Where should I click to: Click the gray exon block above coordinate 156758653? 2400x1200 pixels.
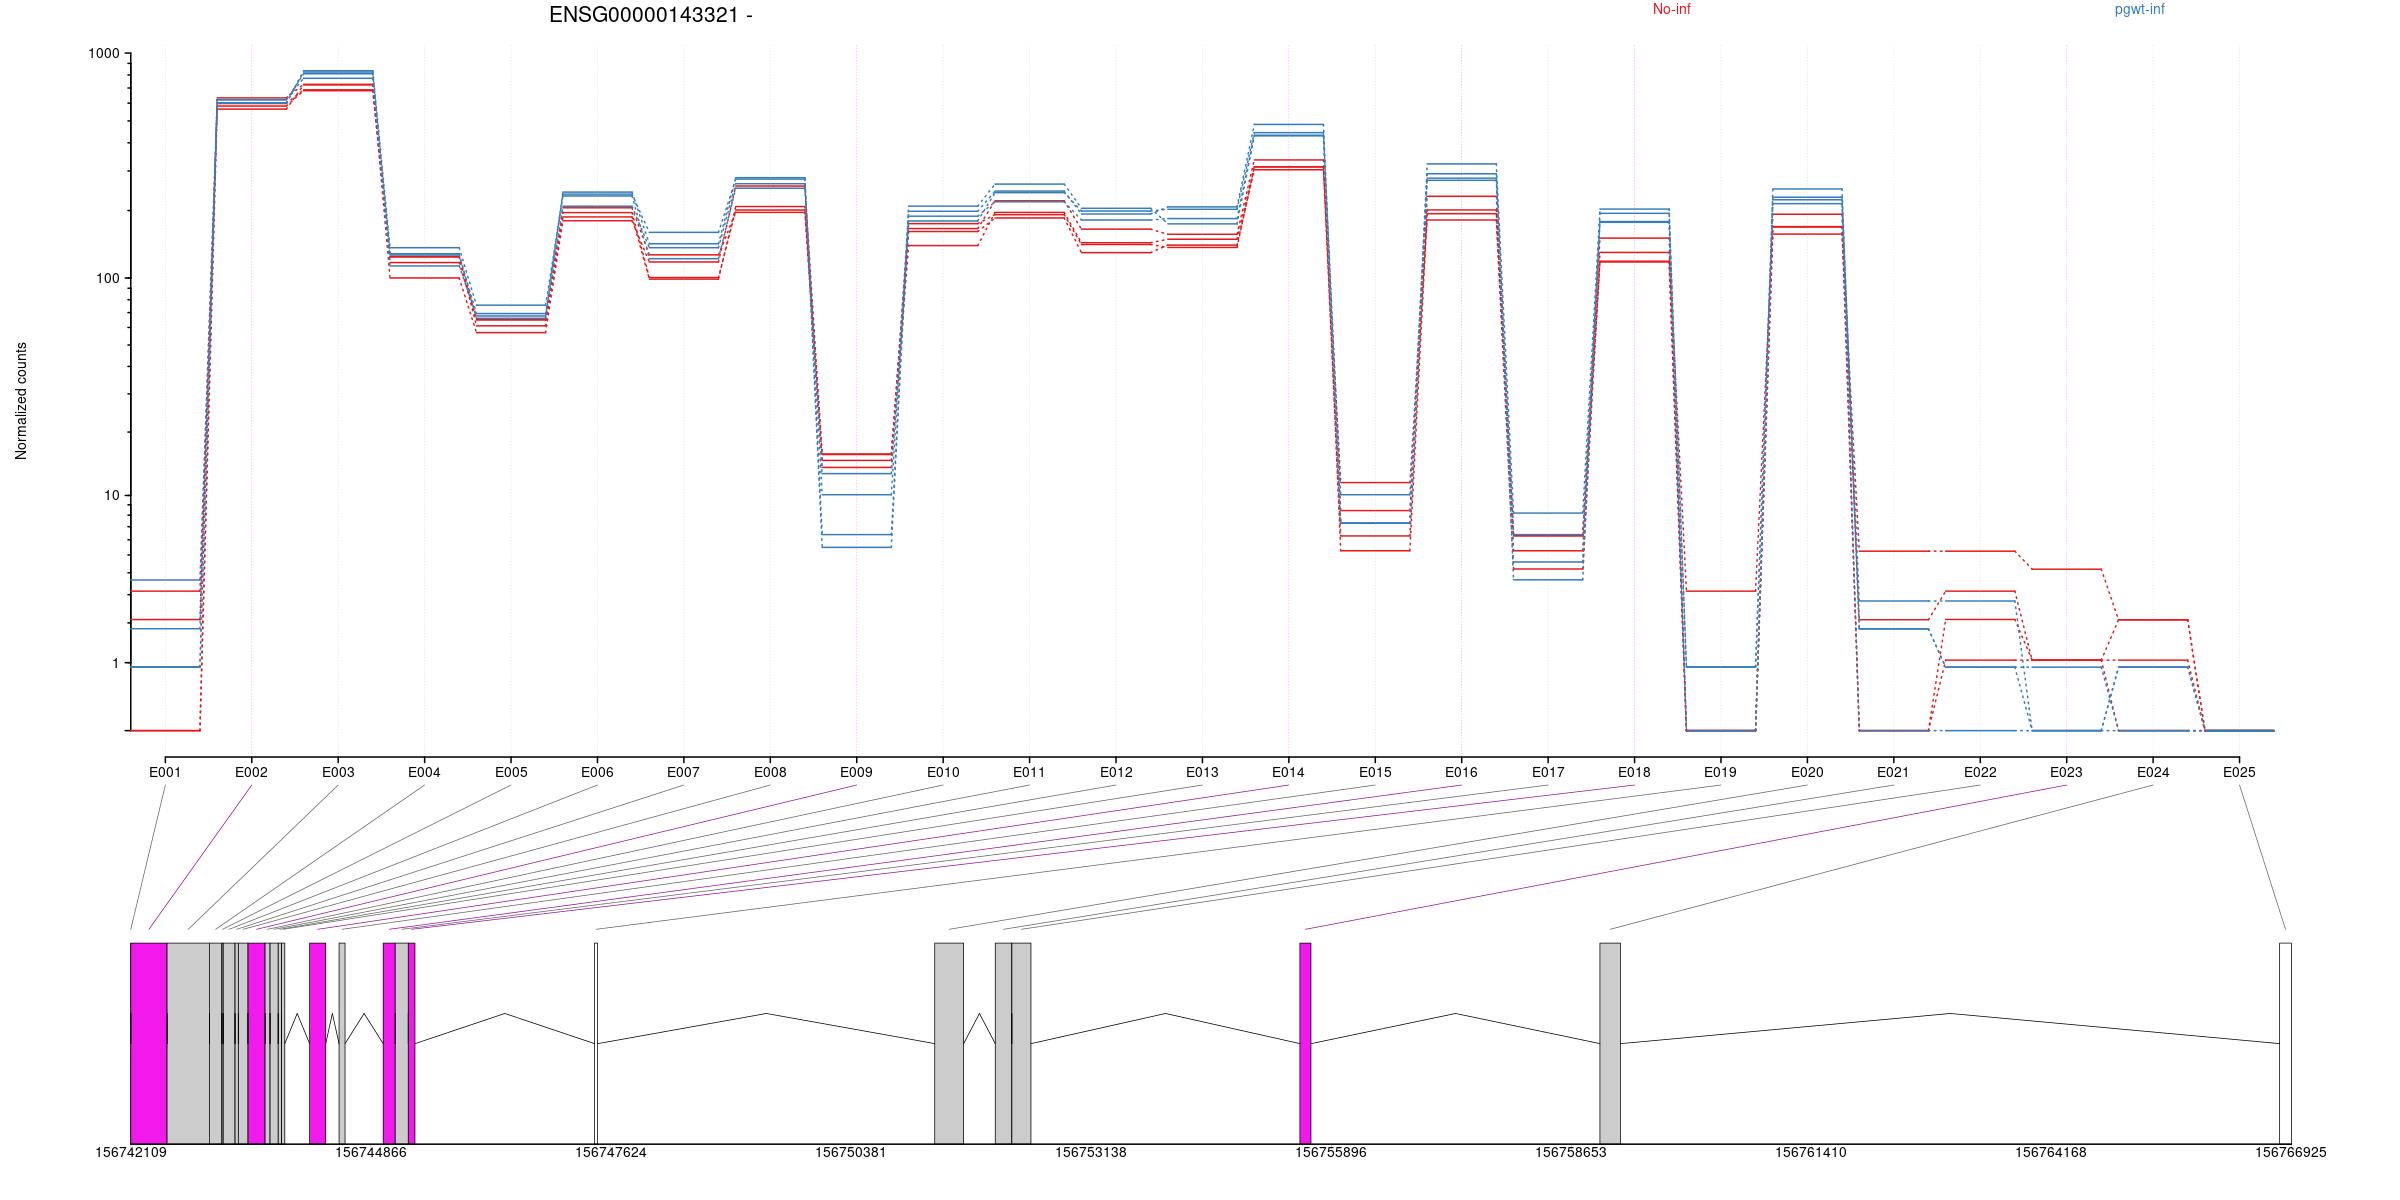pyautogui.click(x=1610, y=1043)
